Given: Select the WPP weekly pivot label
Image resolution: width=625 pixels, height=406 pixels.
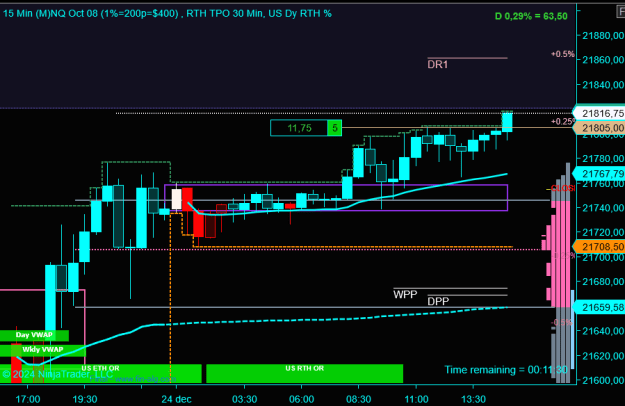Looking at the screenshot, I should point(405,294).
